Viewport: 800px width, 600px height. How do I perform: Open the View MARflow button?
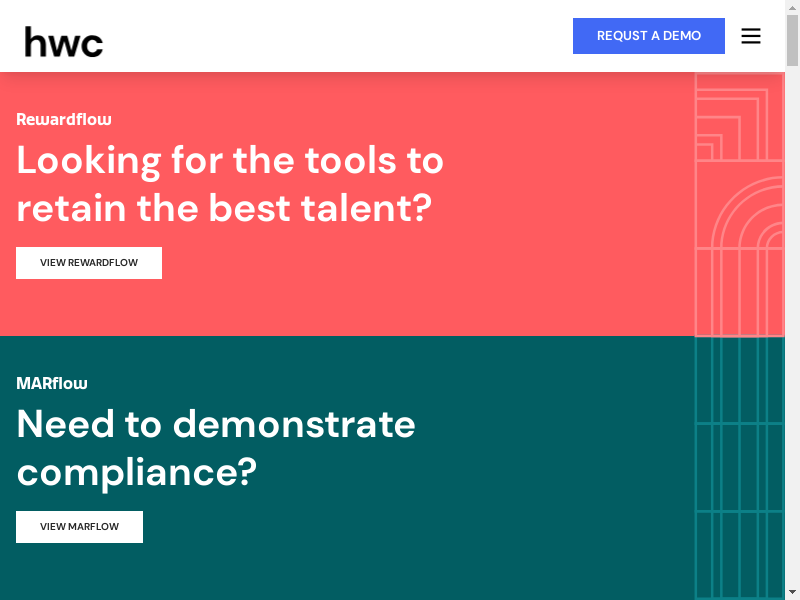[x=79, y=527]
